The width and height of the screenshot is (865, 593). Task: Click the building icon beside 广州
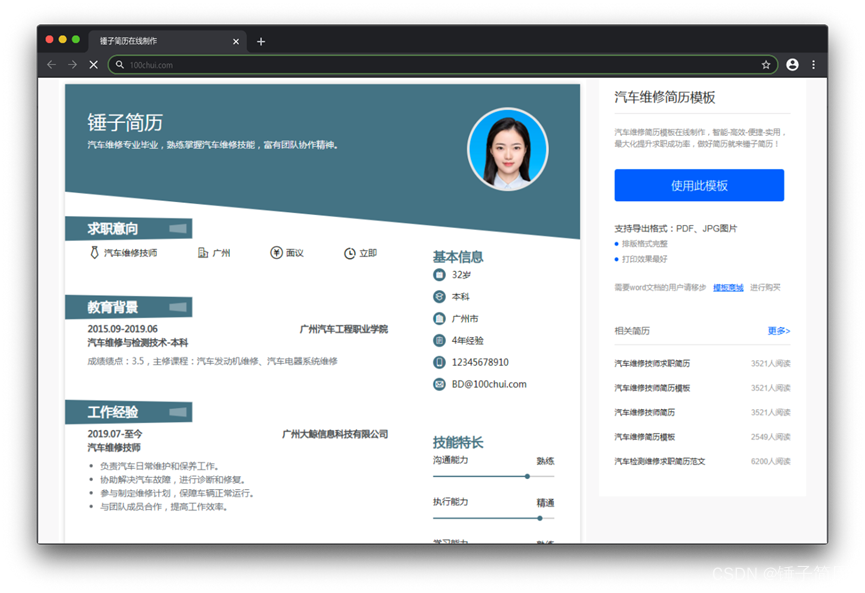tap(203, 253)
